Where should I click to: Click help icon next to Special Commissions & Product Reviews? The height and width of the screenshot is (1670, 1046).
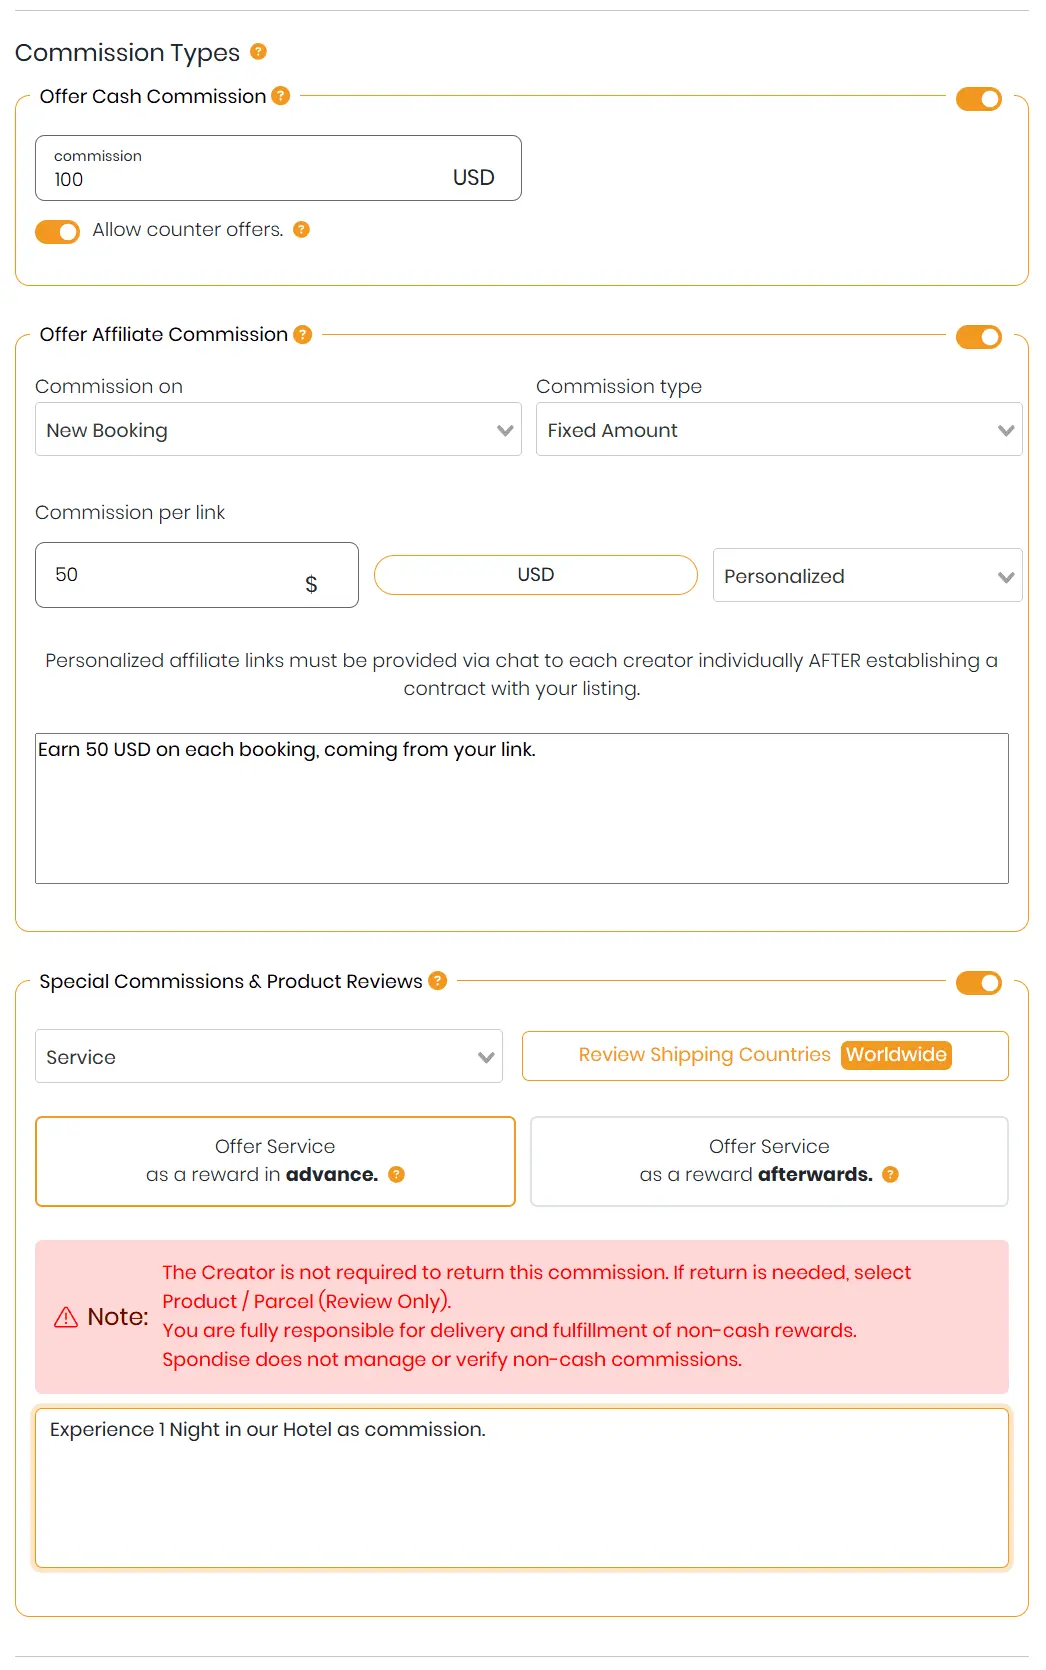[x=437, y=980]
